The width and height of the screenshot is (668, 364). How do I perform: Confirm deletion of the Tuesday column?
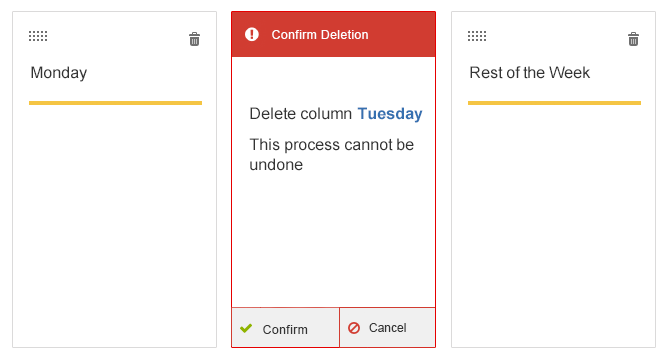(x=285, y=328)
